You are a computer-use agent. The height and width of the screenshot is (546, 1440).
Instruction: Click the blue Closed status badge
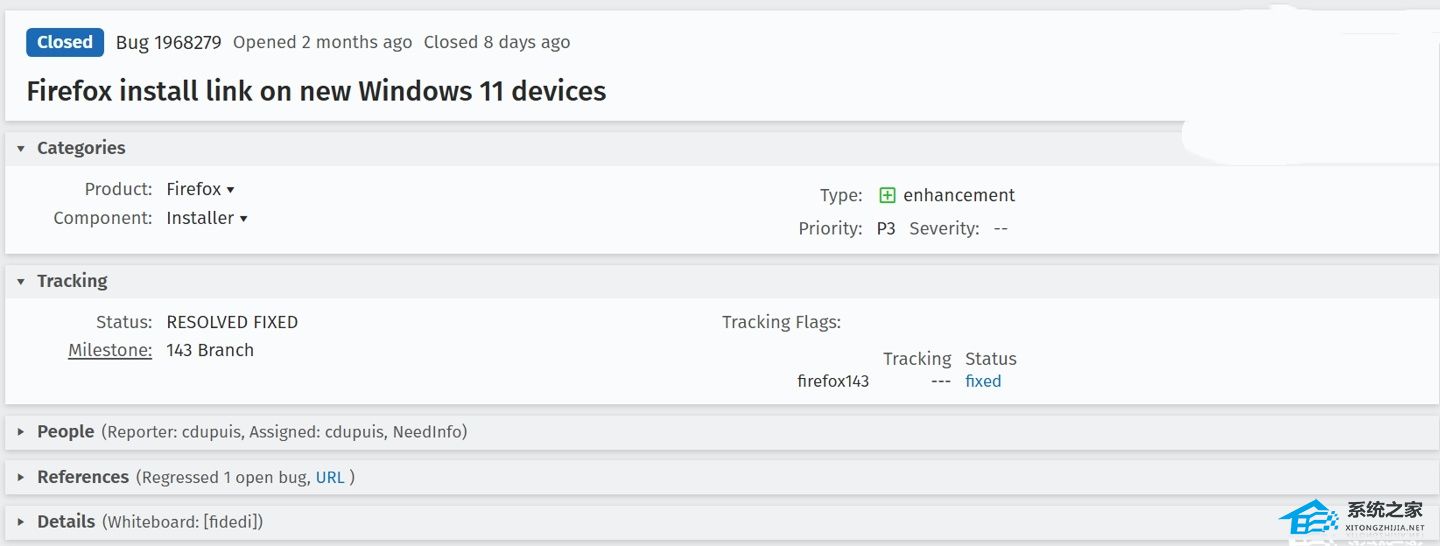click(x=65, y=42)
